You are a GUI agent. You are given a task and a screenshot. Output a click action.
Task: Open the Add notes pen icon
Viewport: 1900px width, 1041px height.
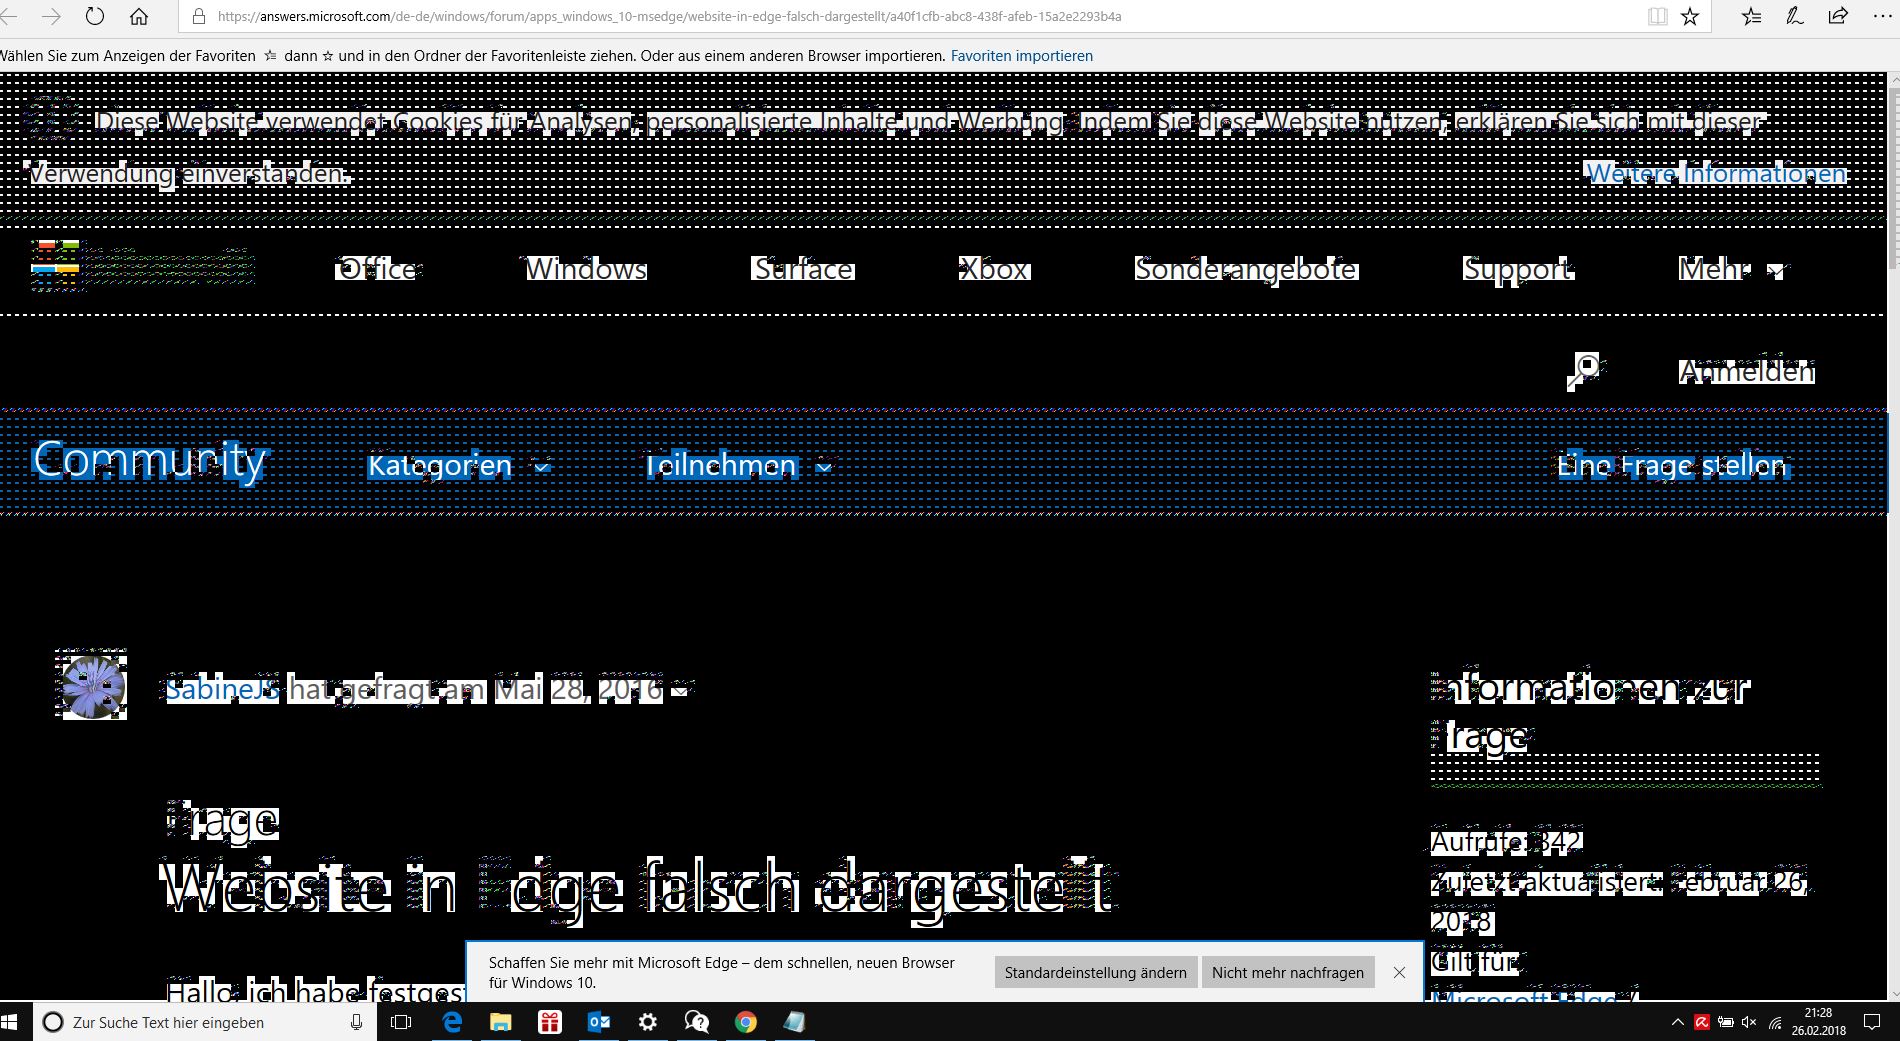click(1795, 16)
